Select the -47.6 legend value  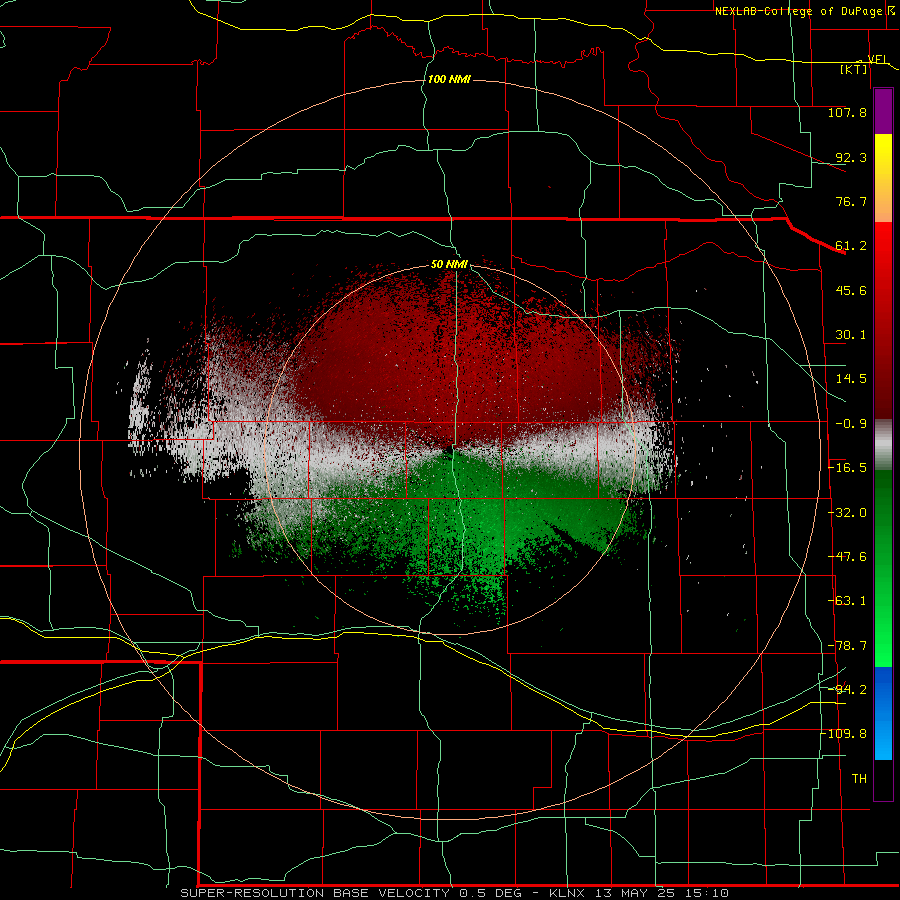(847, 557)
